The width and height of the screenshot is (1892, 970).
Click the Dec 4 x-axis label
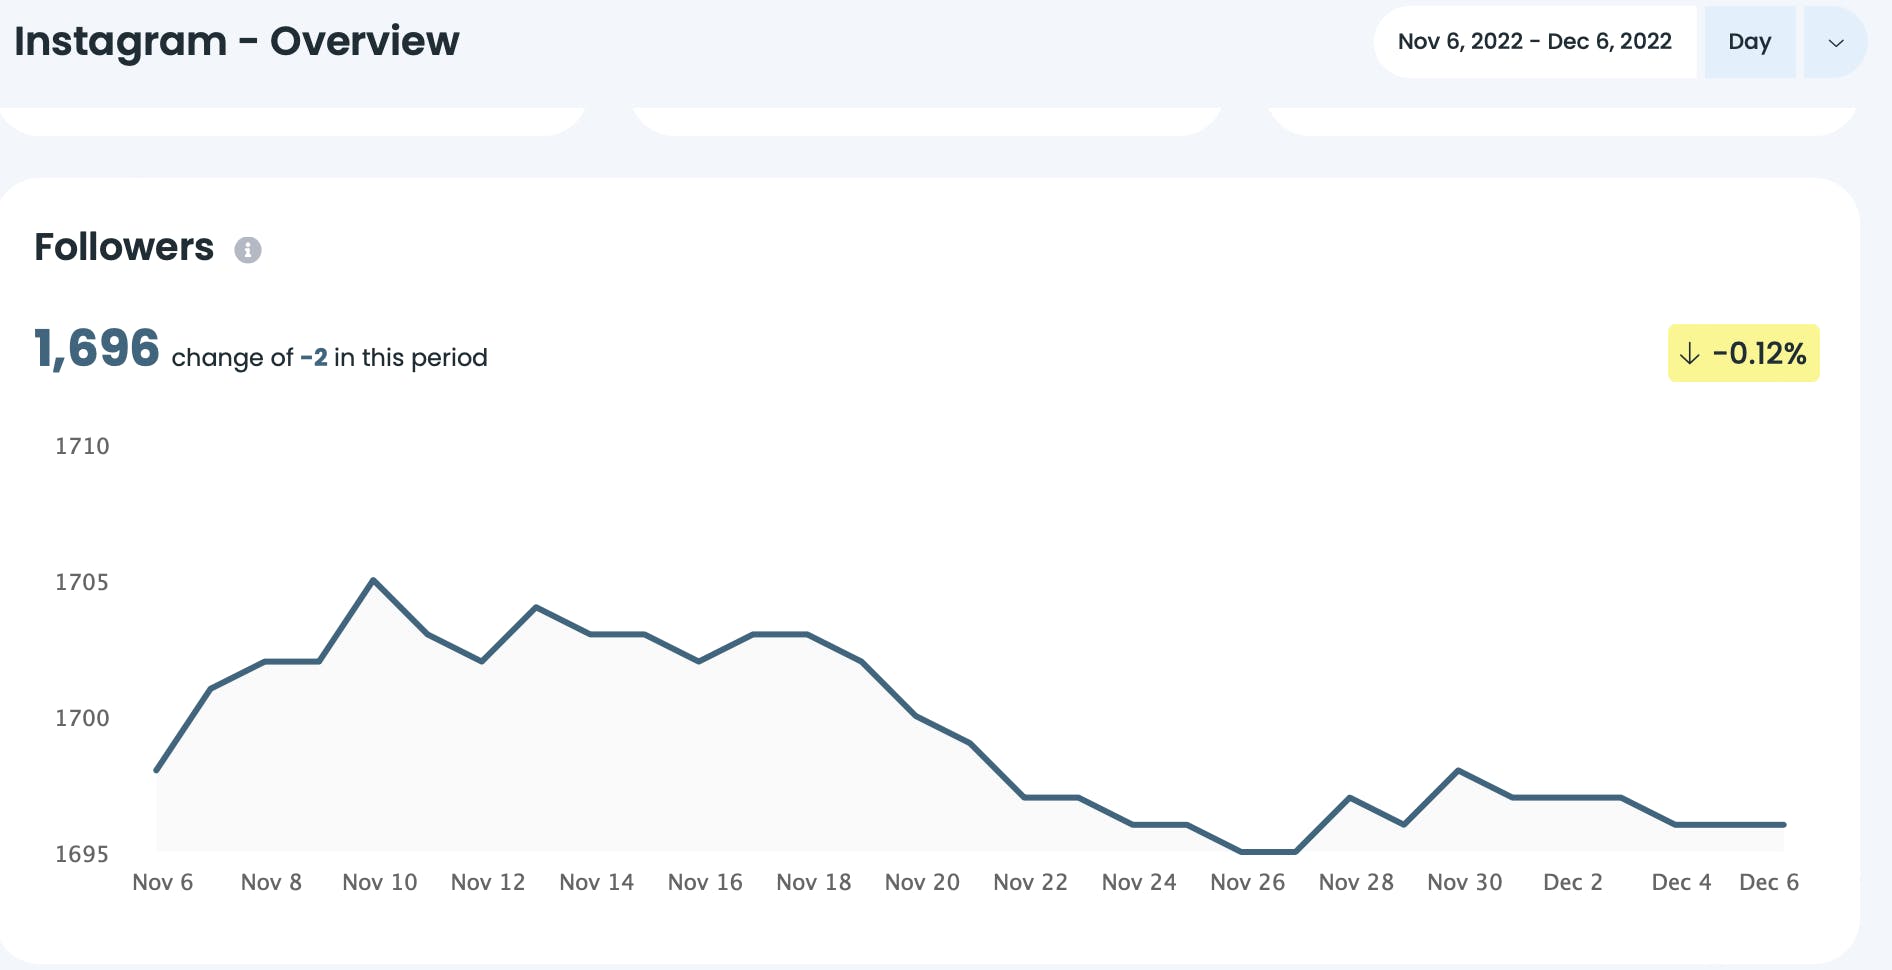pos(1682,882)
